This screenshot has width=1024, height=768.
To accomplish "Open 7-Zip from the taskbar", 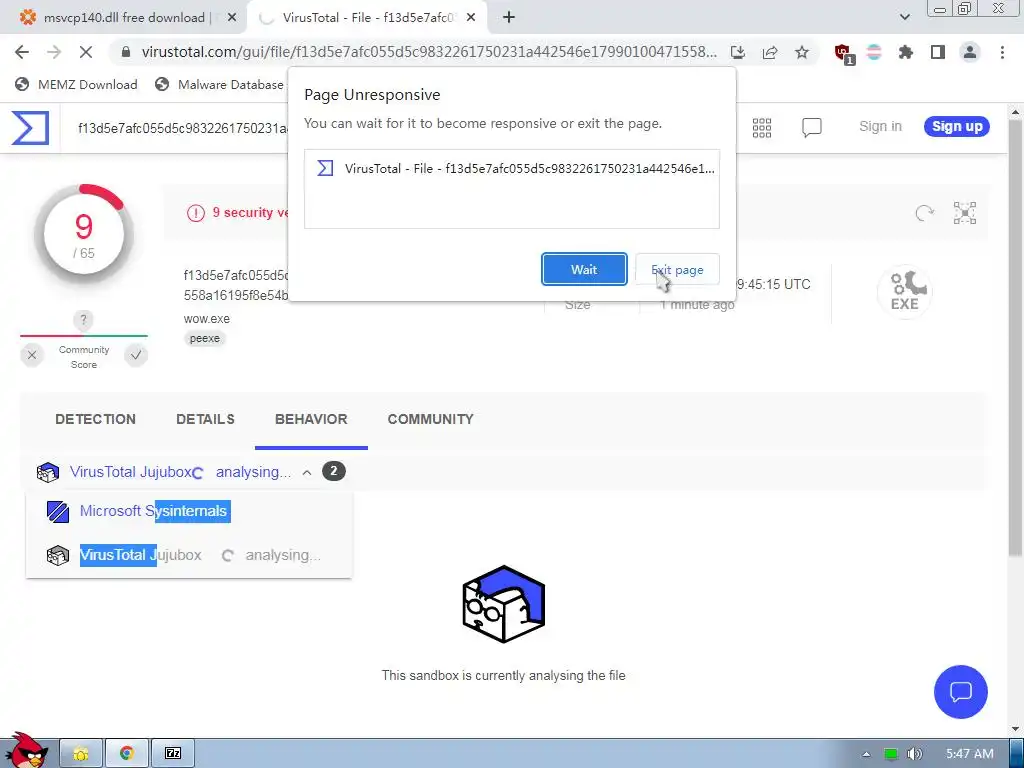I will [172, 754].
